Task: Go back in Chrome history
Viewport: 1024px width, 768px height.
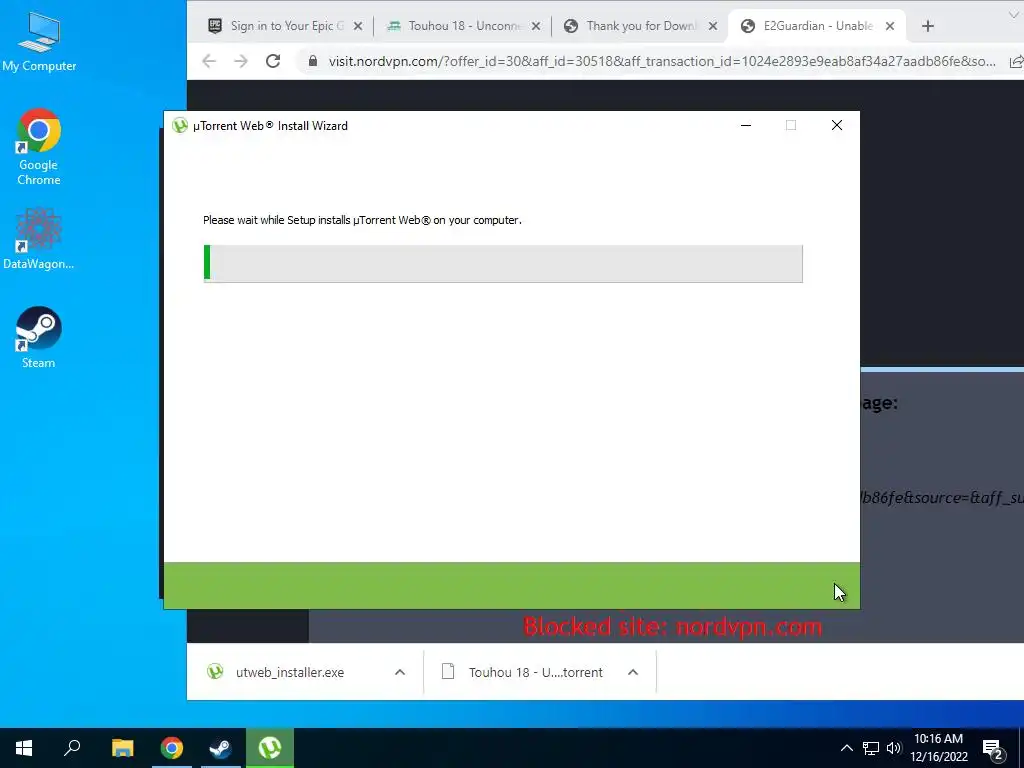Action: click(x=209, y=61)
